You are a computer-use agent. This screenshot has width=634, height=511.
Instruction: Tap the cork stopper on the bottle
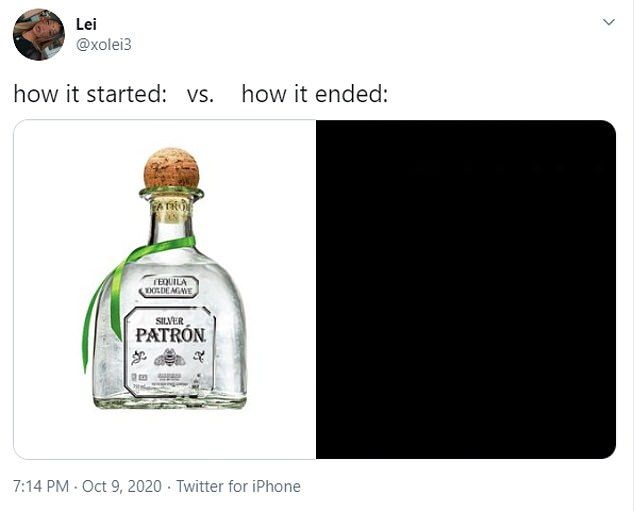(171, 168)
